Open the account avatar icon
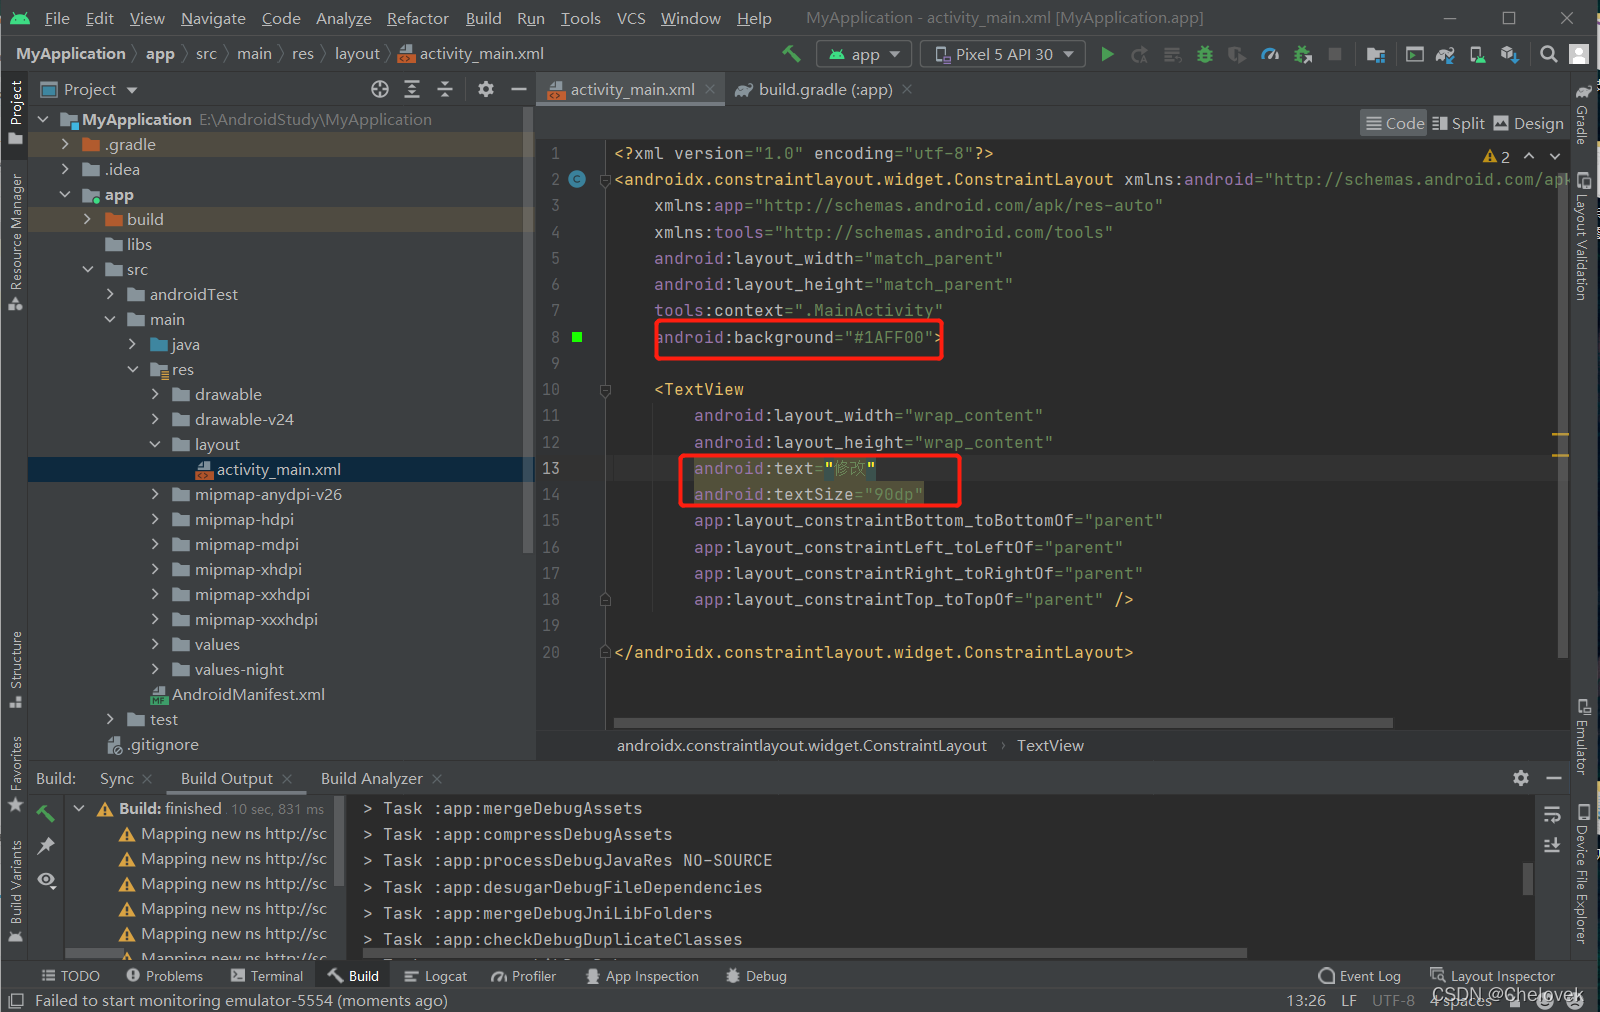Image resolution: width=1600 pixels, height=1012 pixels. 1579,54
